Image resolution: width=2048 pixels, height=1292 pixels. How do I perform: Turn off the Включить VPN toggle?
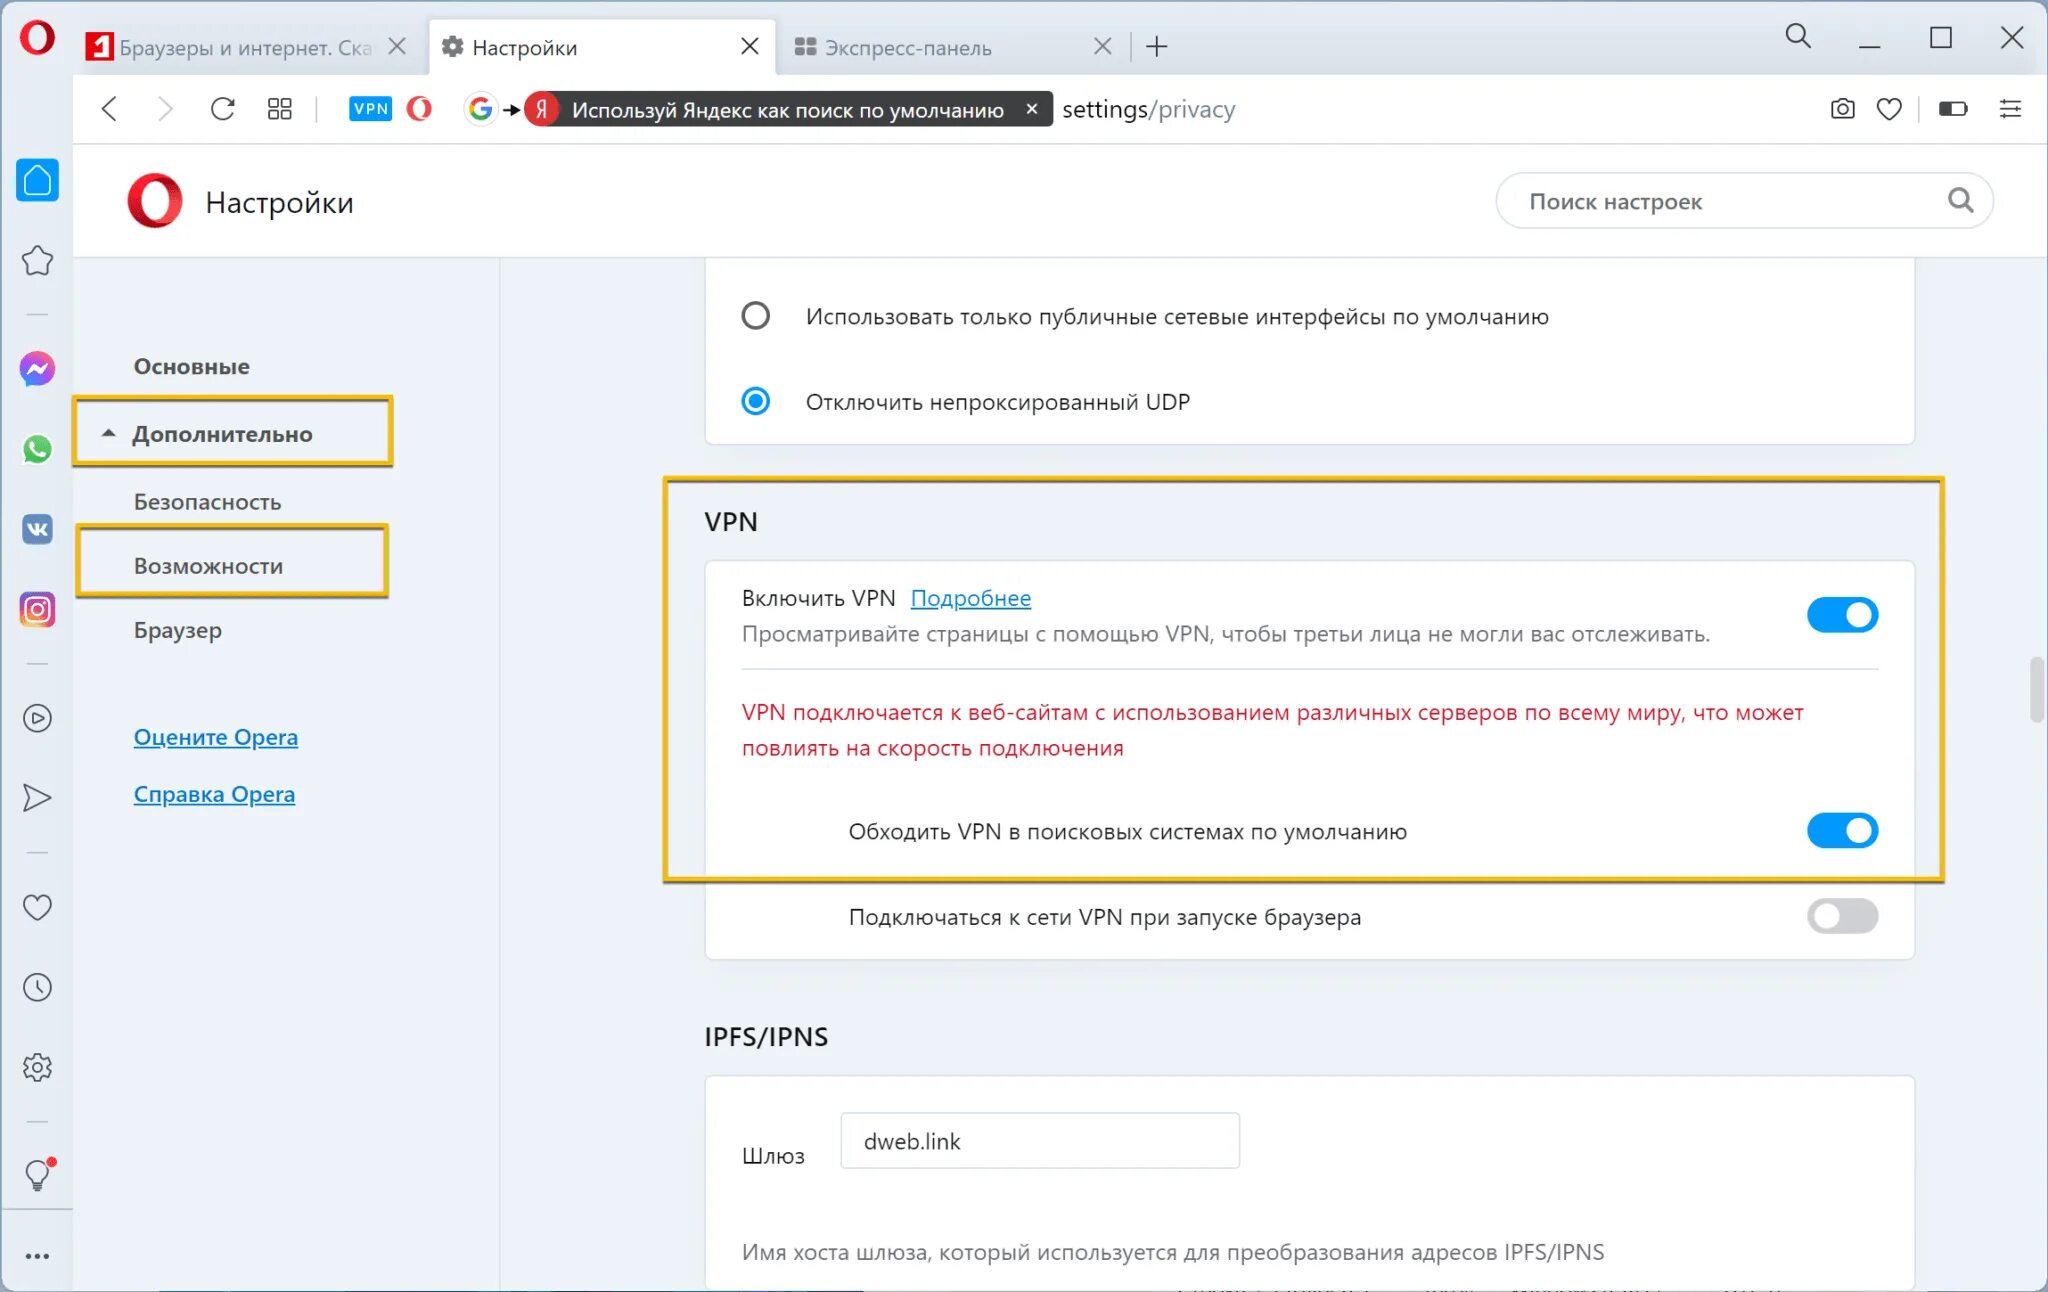pos(1842,615)
